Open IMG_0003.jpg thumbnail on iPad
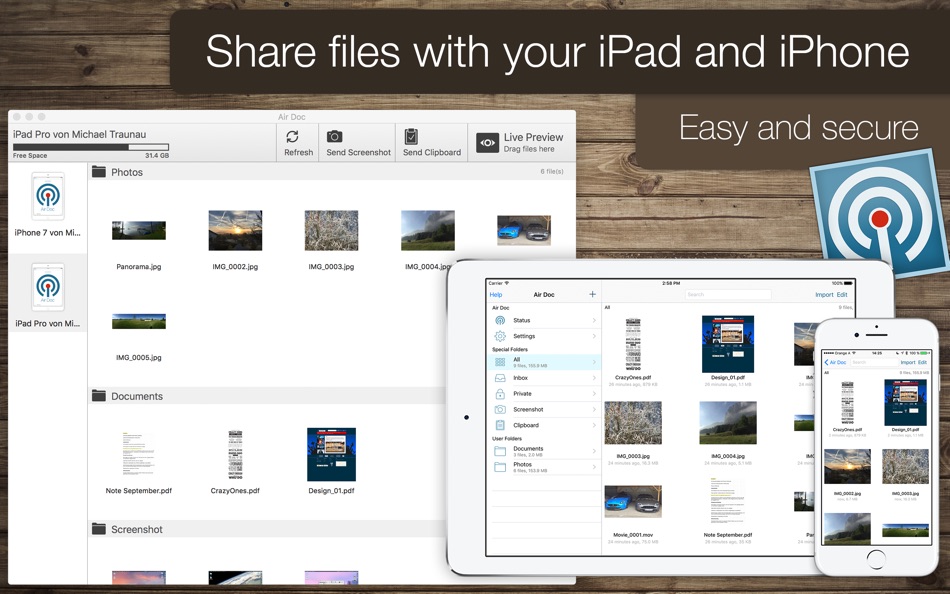 tap(633, 423)
